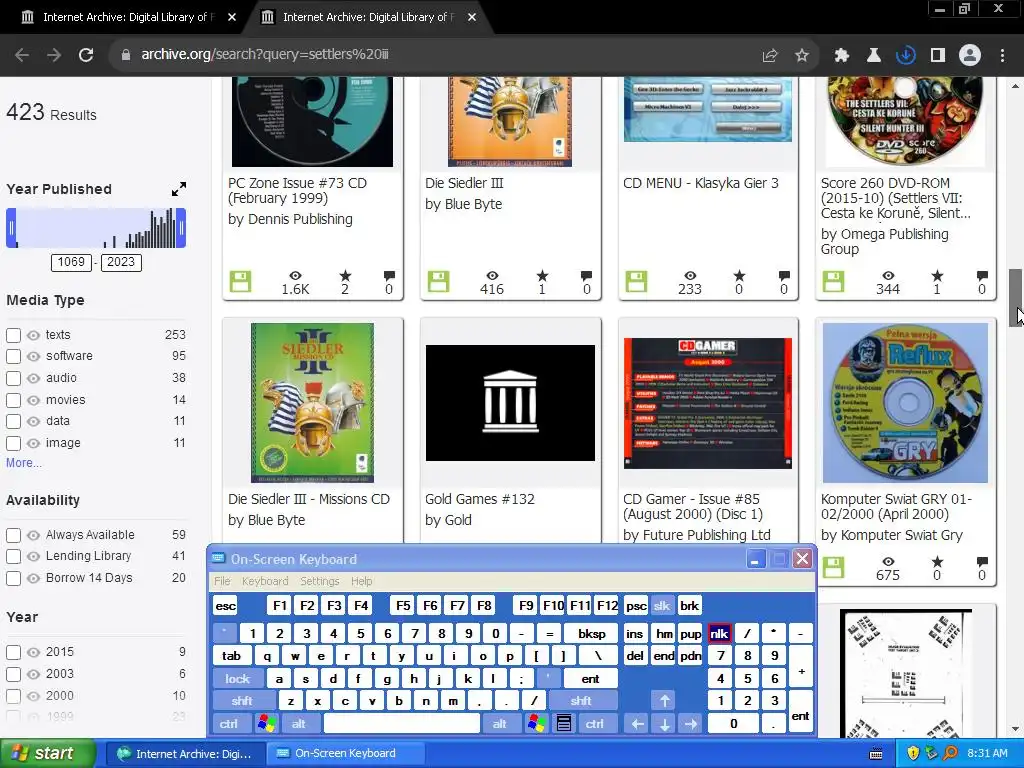This screenshot has width=1024, height=768.
Task: Expand the Year Published histogram
Action: 179,189
